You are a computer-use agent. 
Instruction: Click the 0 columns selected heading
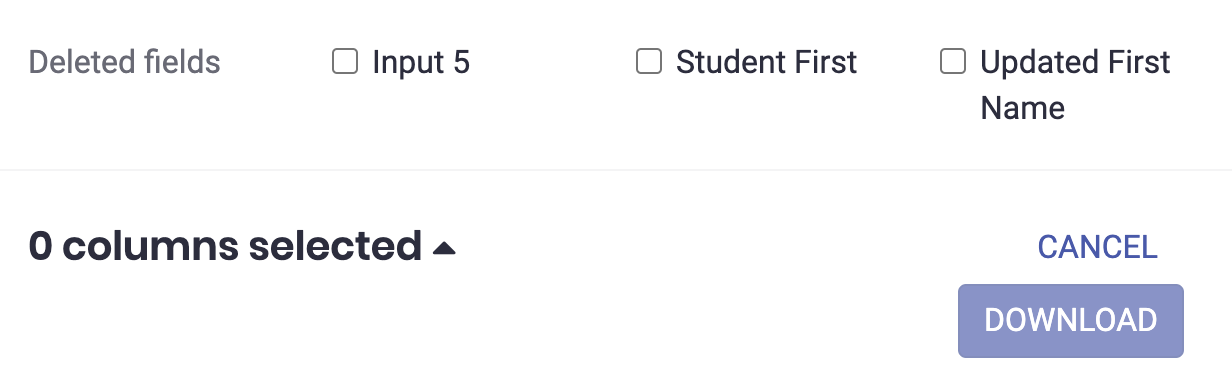225,246
